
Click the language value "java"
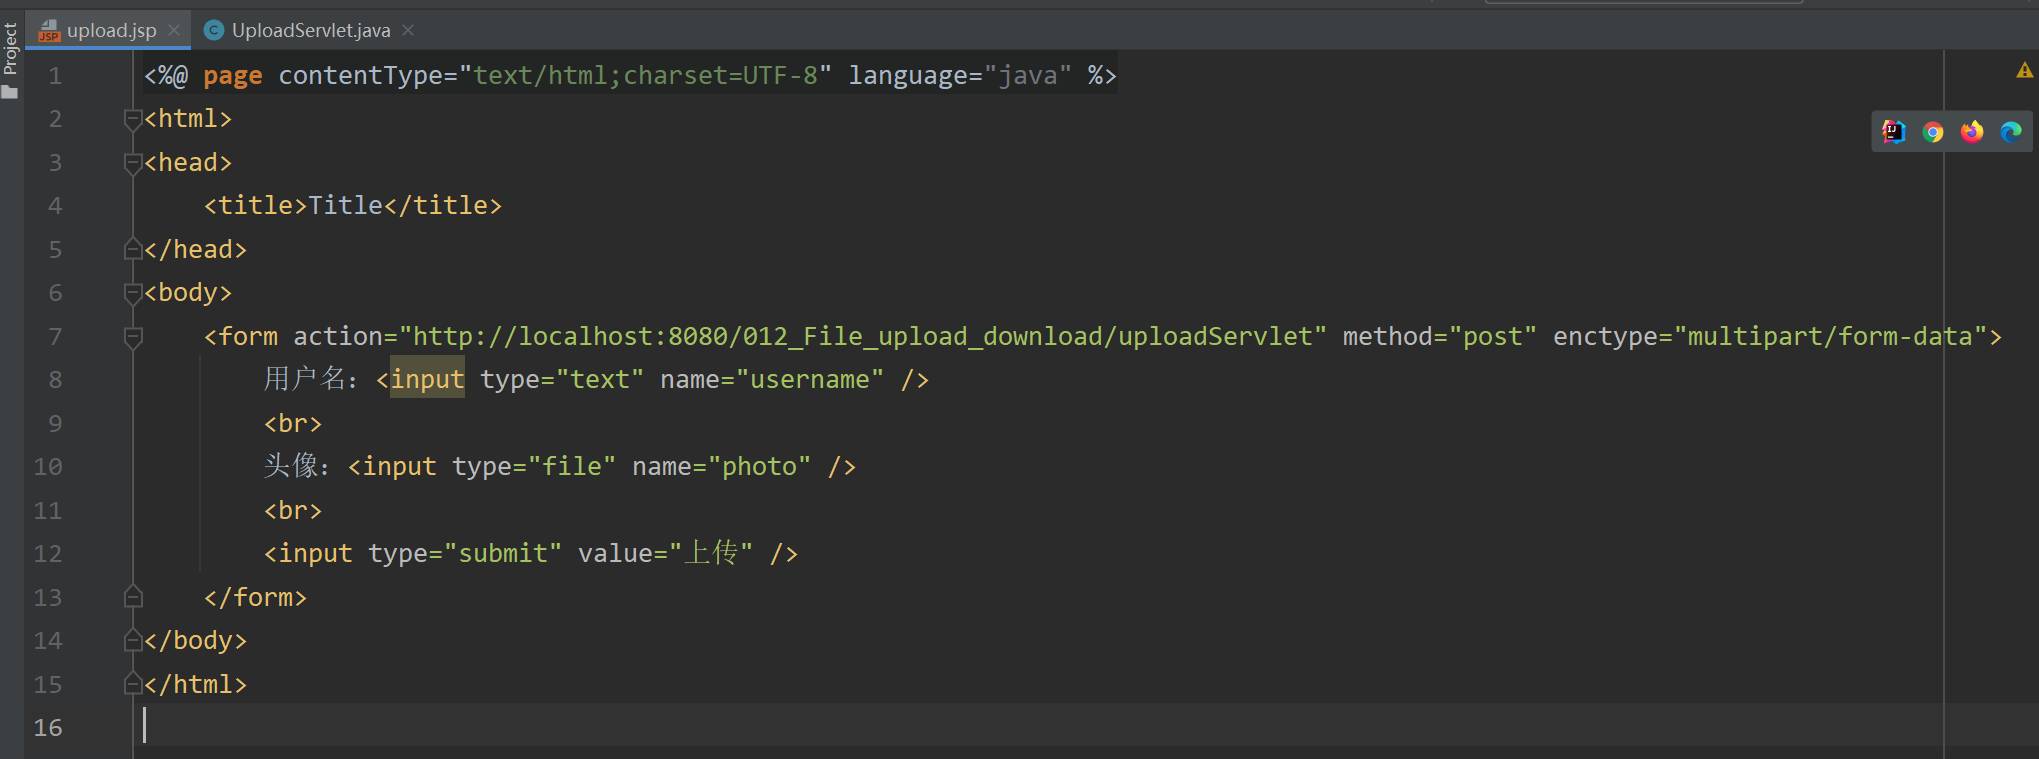click(1028, 76)
